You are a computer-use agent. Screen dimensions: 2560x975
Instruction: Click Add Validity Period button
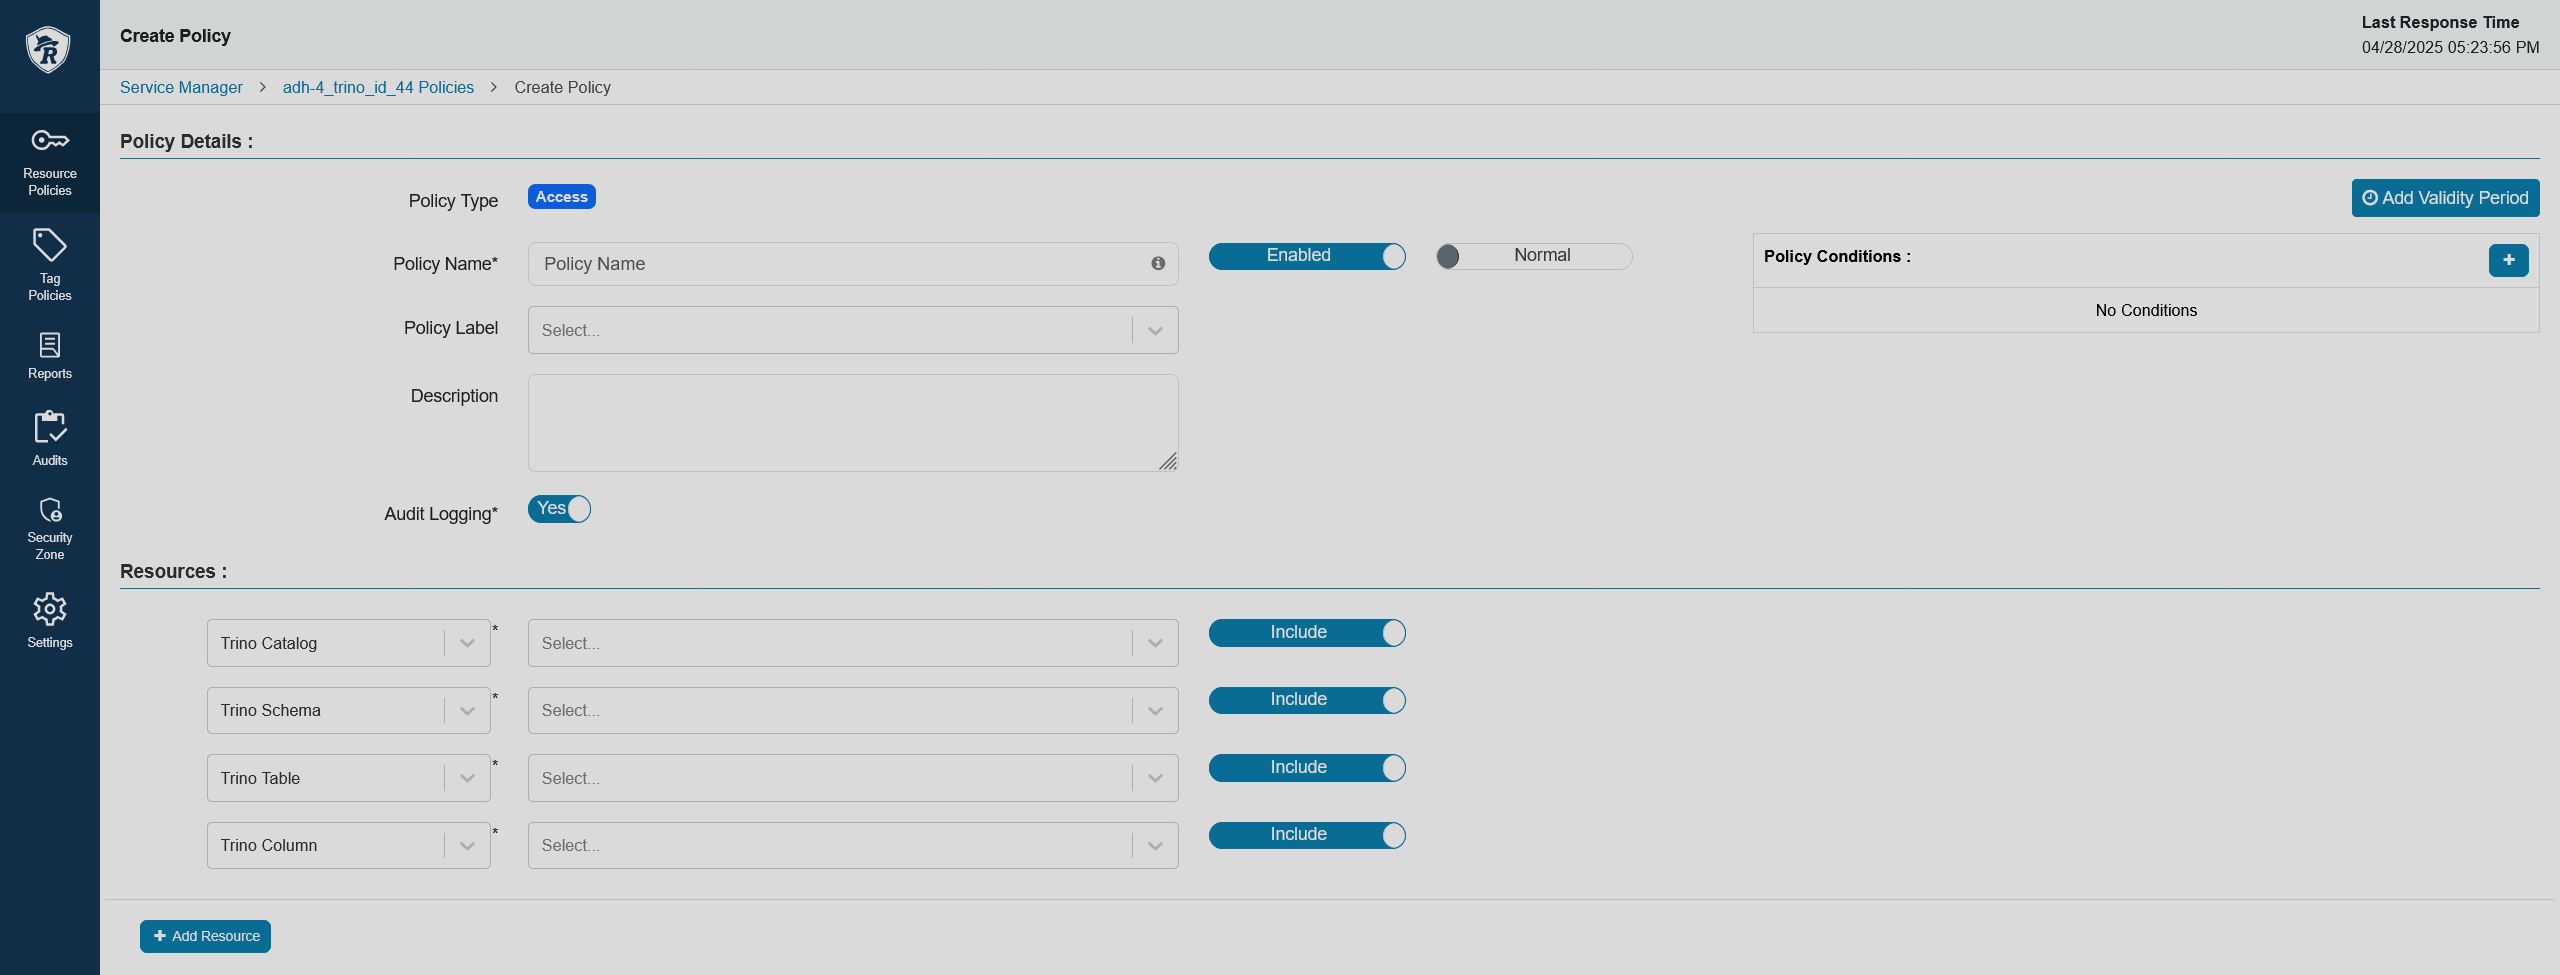pos(2445,198)
